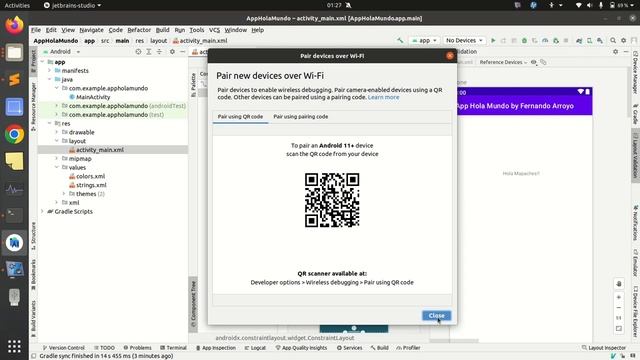Open Firefox from the Ubuntu dock
Image resolution: width=640 pixels, height=360 pixels.
pyautogui.click(x=14, y=25)
